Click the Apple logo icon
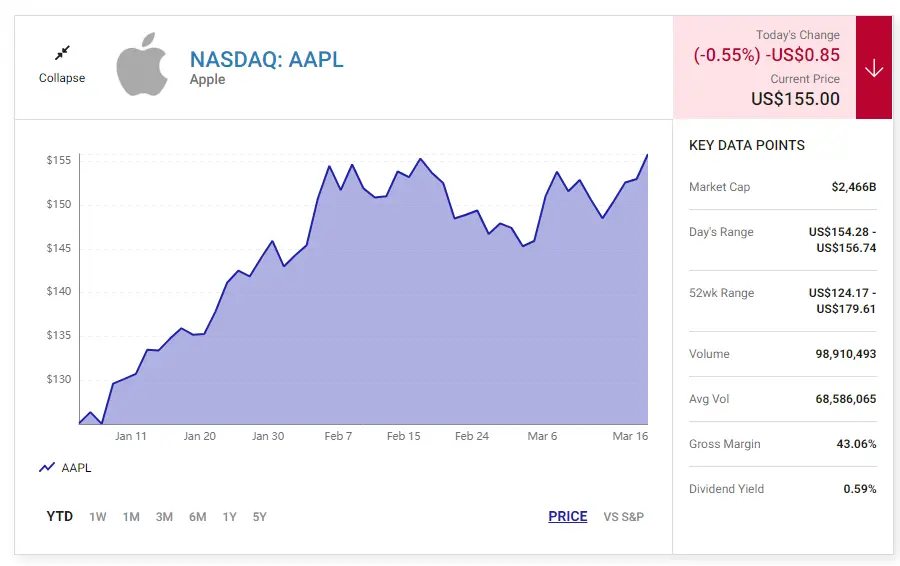The image size is (900, 566). coord(142,68)
